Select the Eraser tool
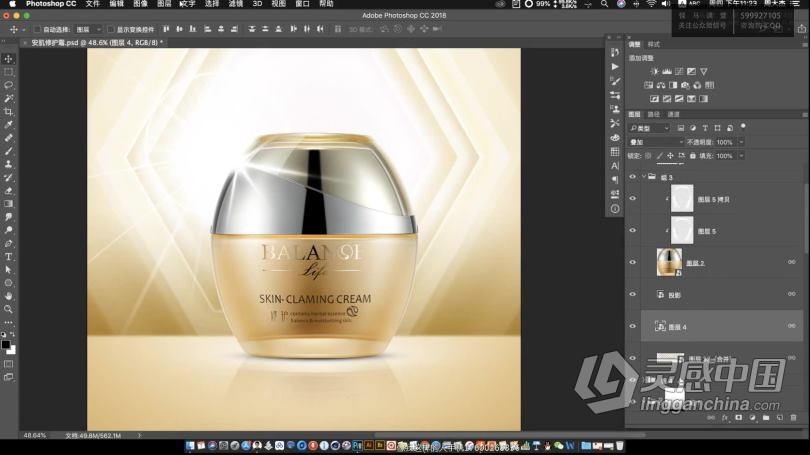The height and width of the screenshot is (455, 810). coord(9,191)
